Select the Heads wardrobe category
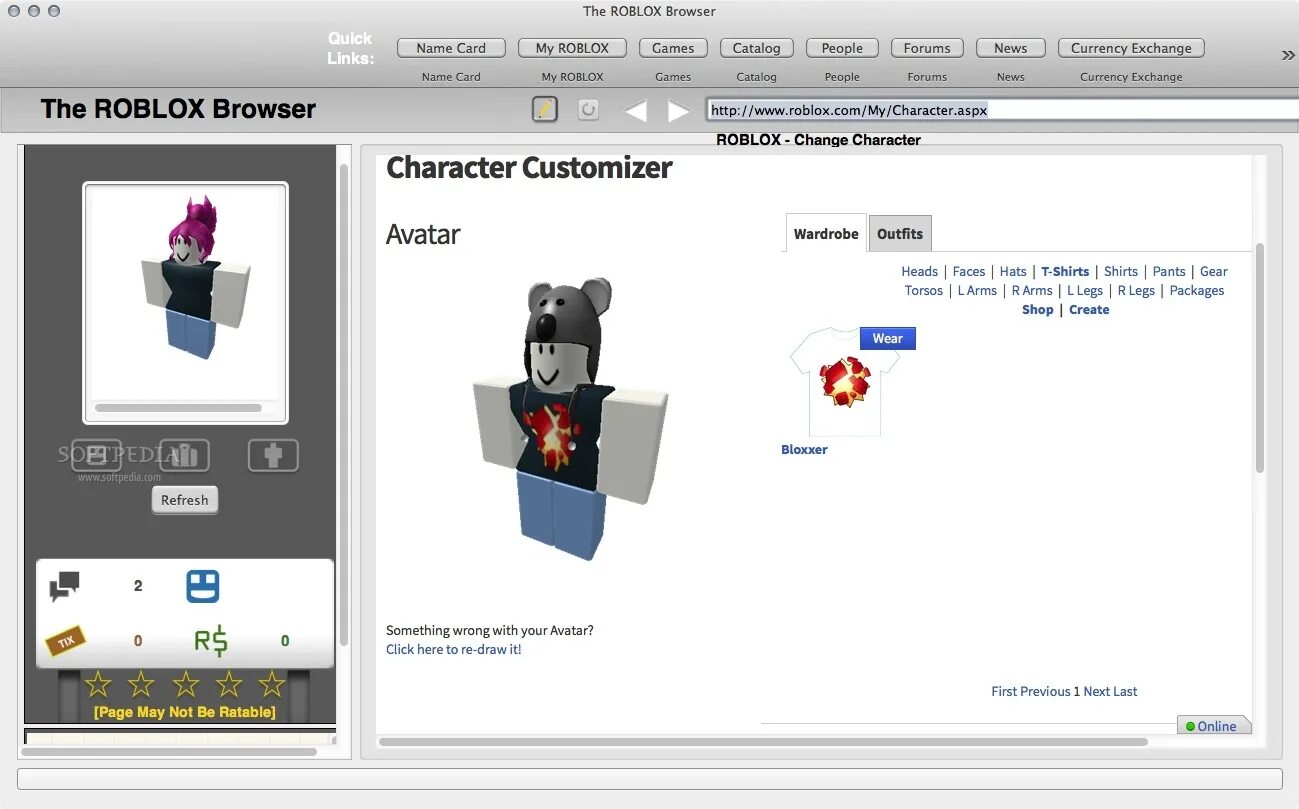Screen dimensions: 1299x809 click(x=919, y=271)
